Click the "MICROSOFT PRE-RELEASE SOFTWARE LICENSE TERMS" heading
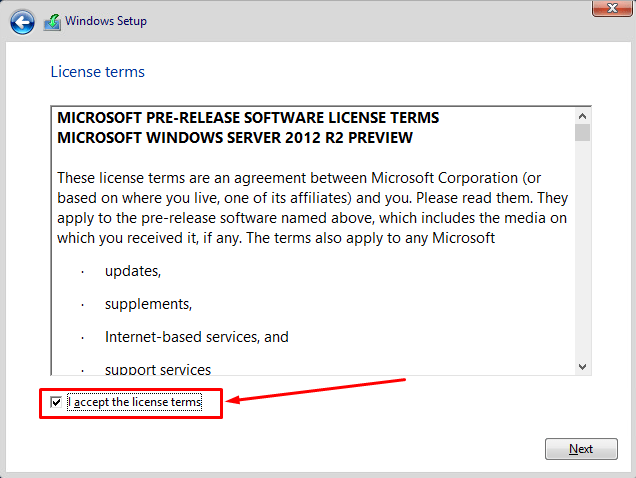This screenshot has height=478, width=636. coord(248,118)
